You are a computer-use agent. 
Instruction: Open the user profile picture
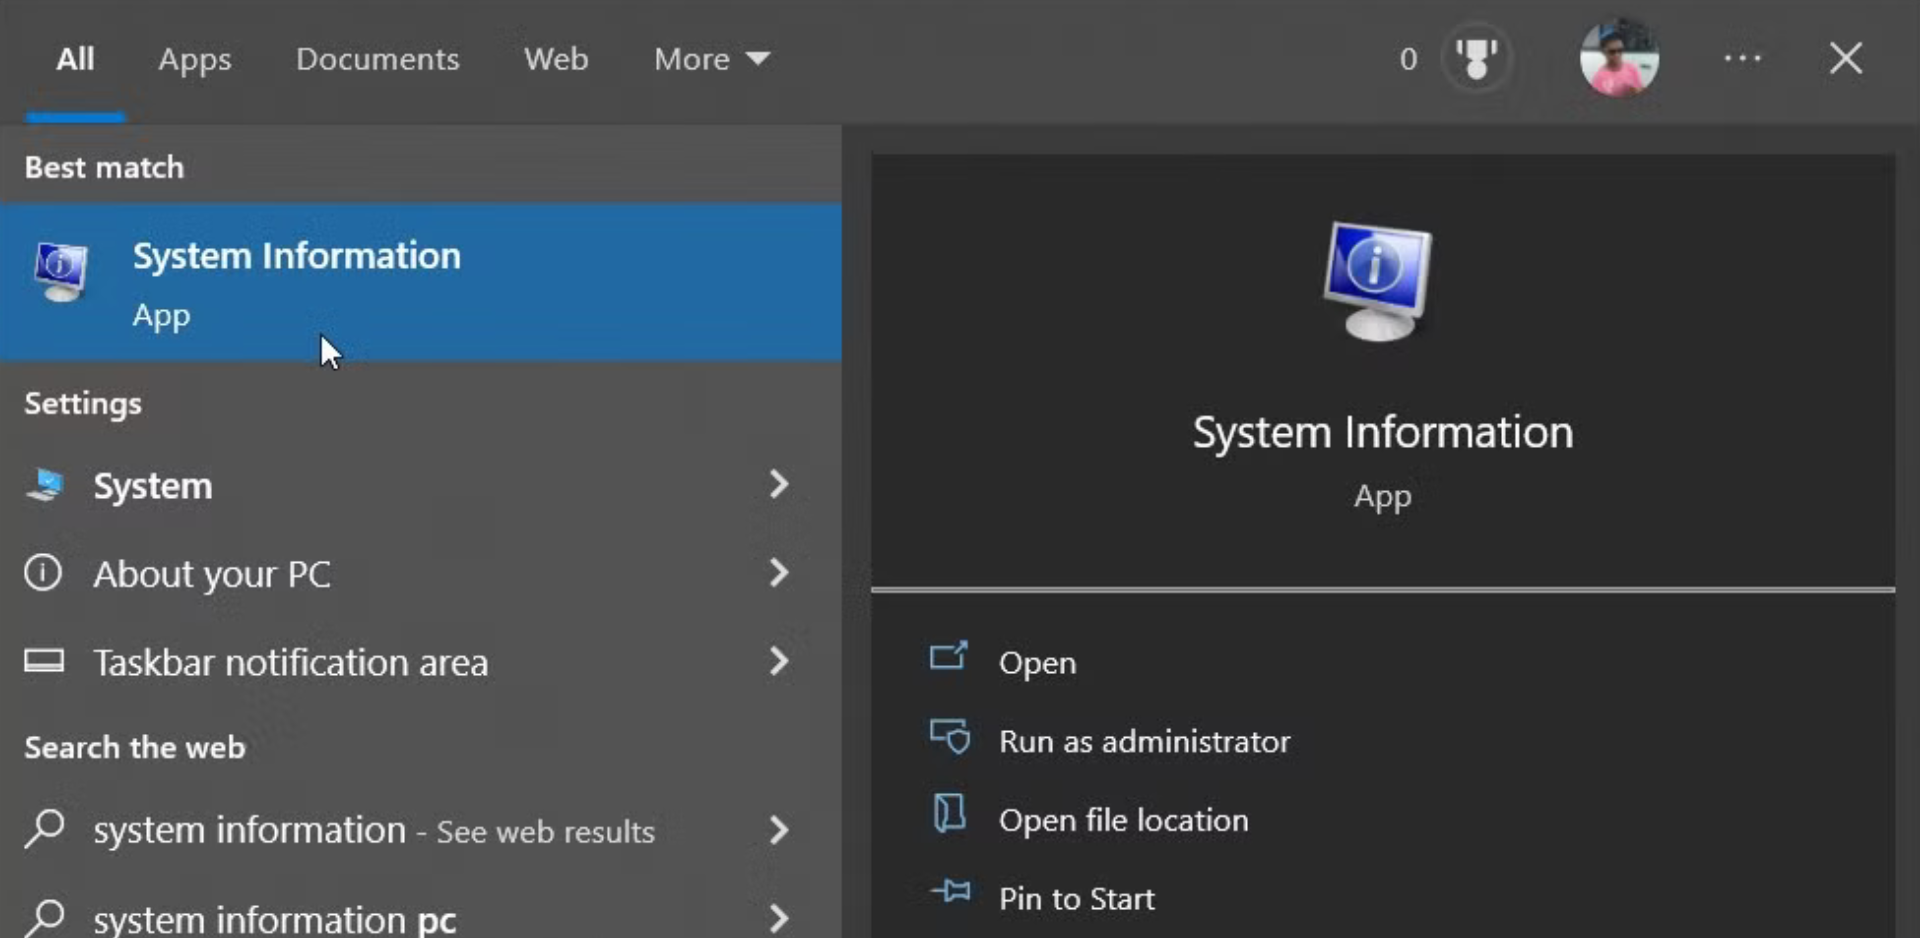pyautogui.click(x=1618, y=59)
